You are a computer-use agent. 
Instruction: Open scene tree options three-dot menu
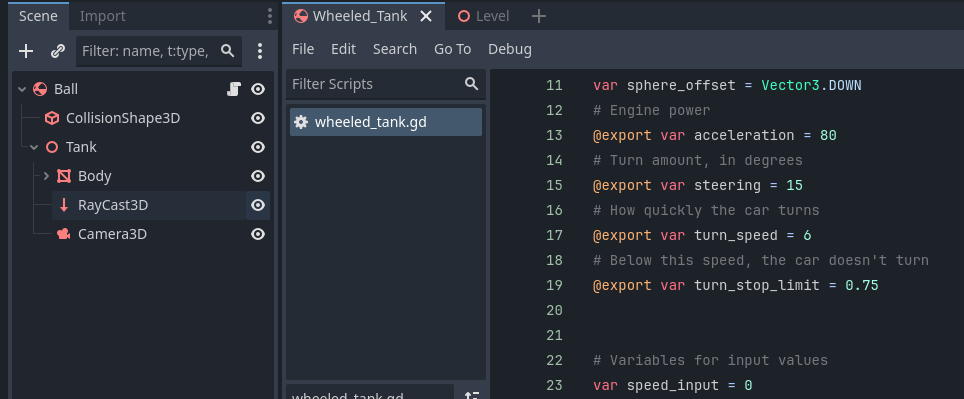pyautogui.click(x=259, y=51)
